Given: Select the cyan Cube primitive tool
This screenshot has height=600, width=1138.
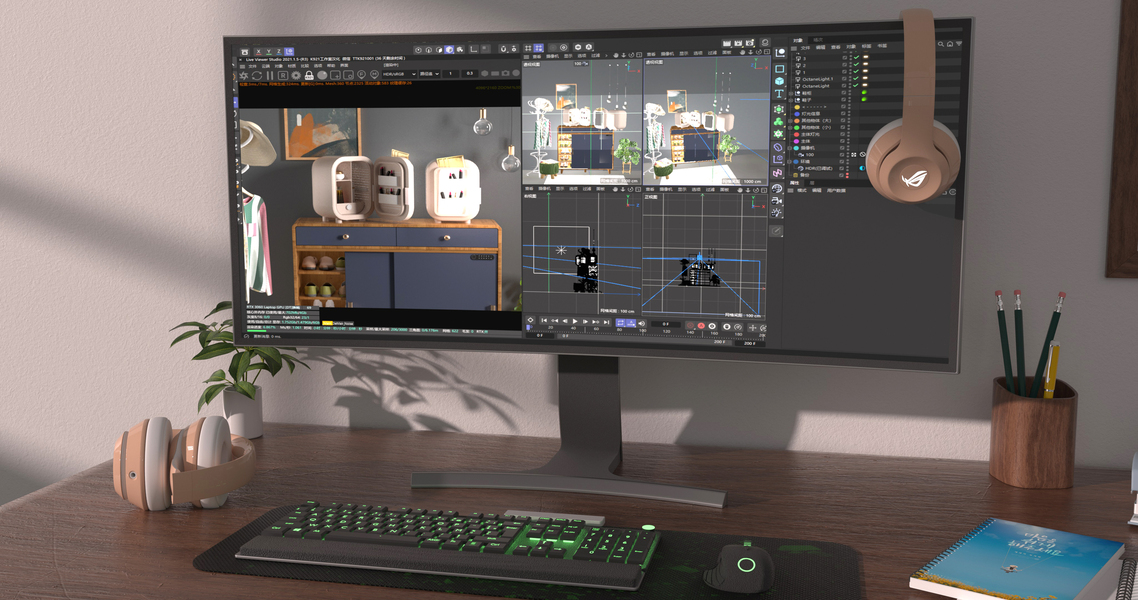Looking at the screenshot, I should point(779,81).
